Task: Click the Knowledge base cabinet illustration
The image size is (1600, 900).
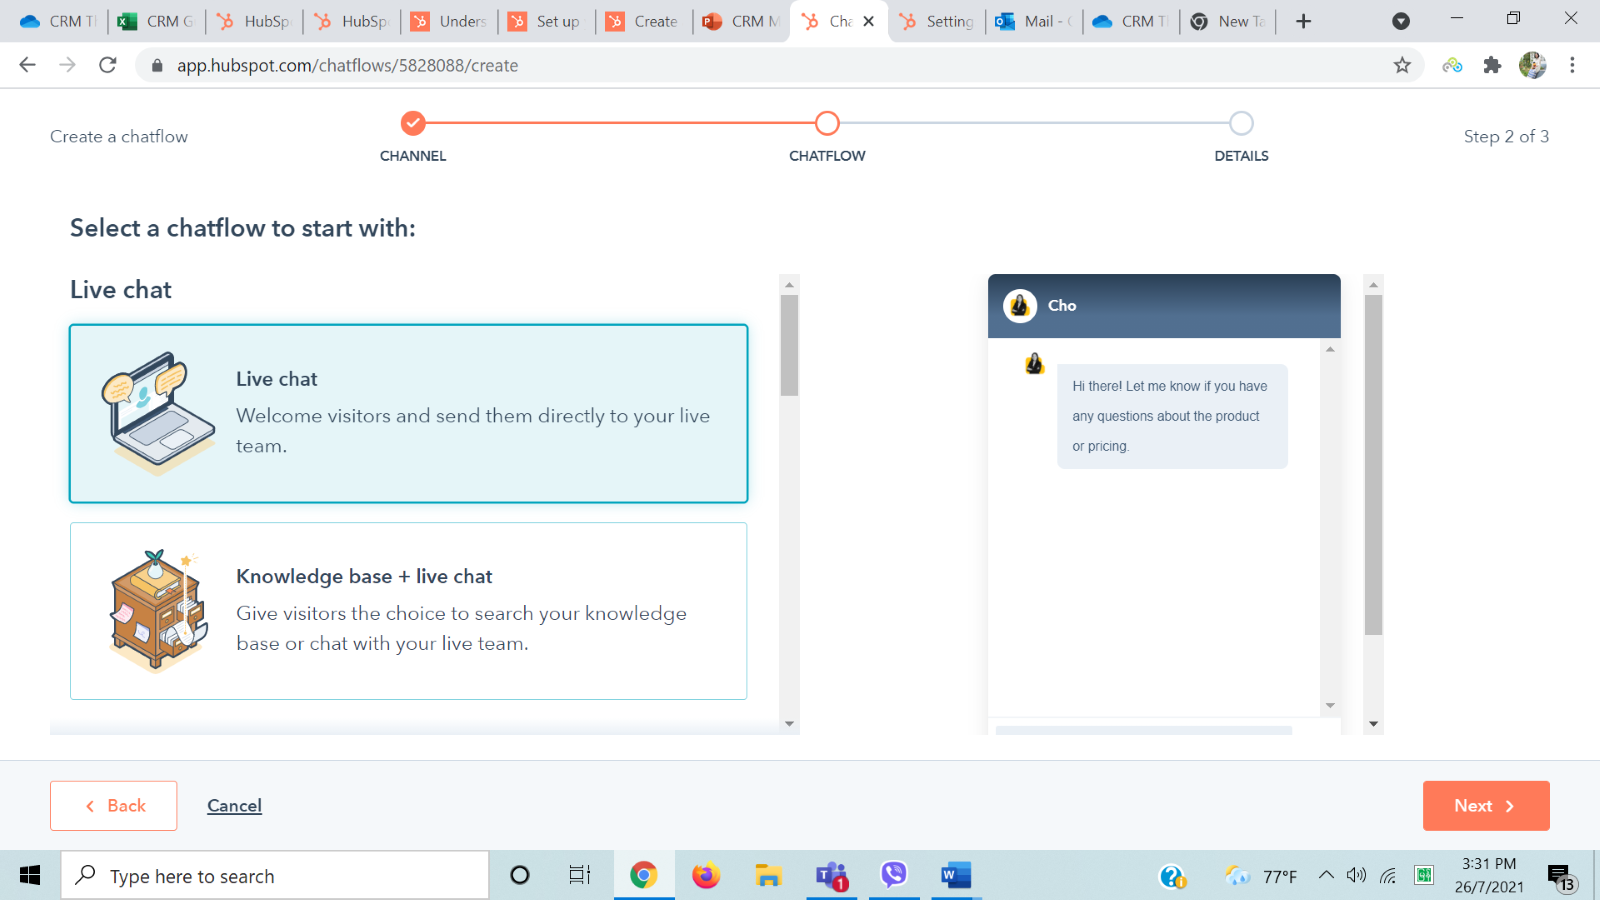Action: point(158,610)
